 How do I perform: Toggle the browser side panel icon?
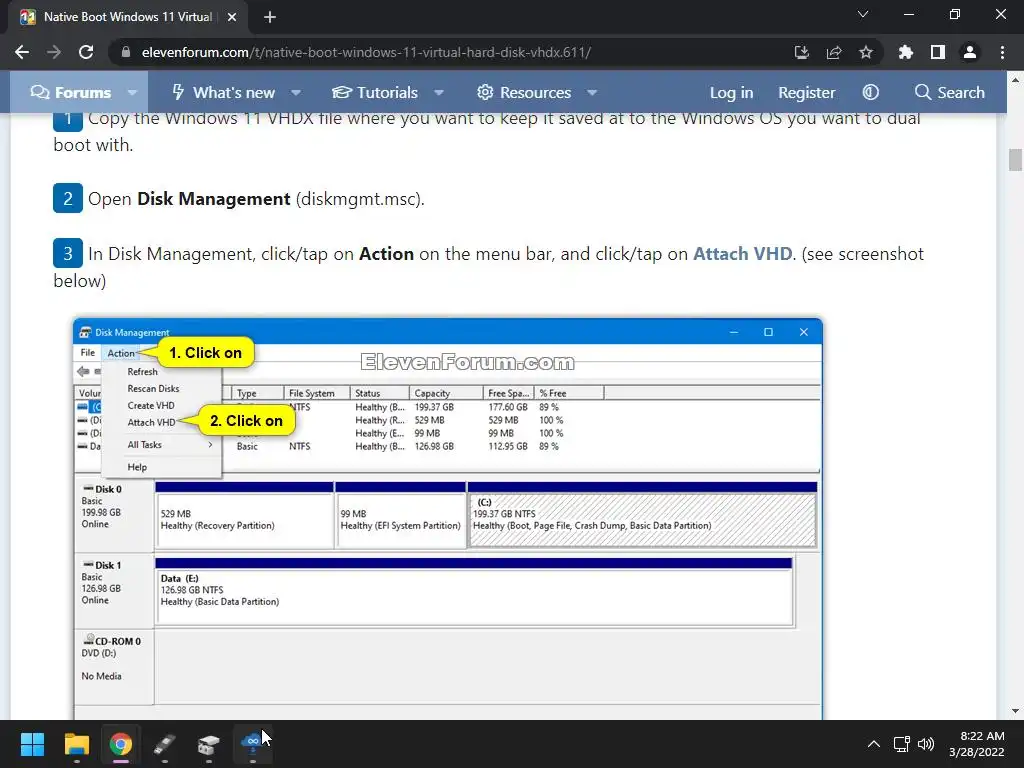[938, 52]
